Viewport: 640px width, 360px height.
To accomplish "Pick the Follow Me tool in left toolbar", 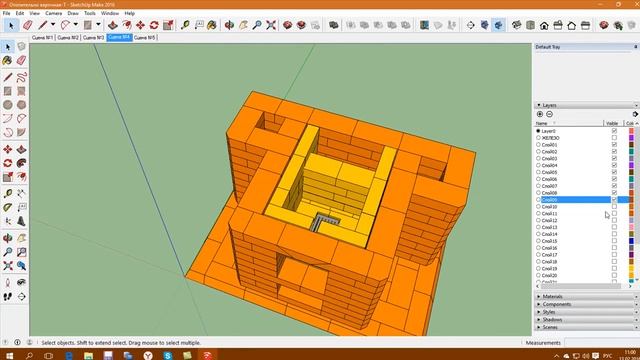I will [22, 163].
